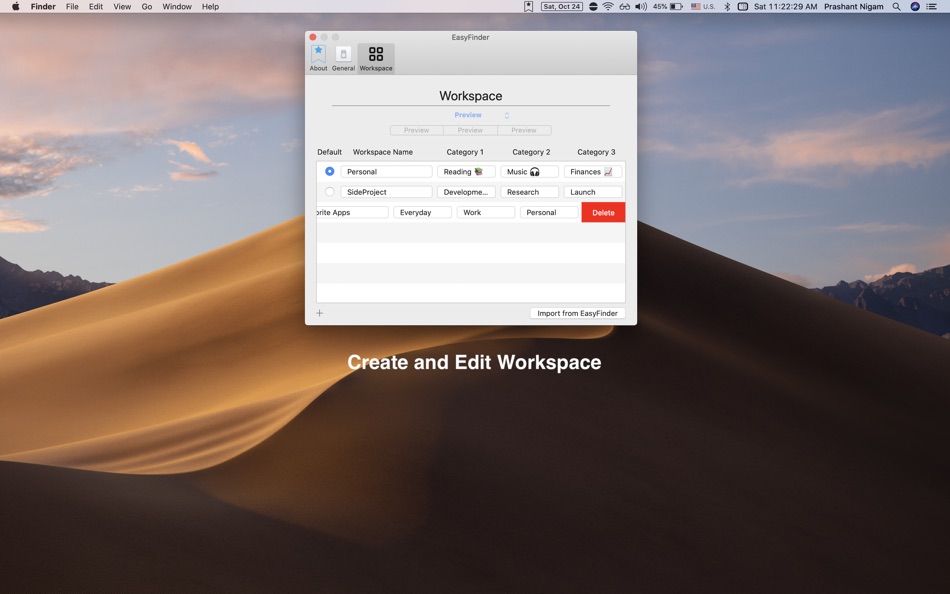950x594 pixels.
Task: Open the Edit menu
Action: (96, 7)
